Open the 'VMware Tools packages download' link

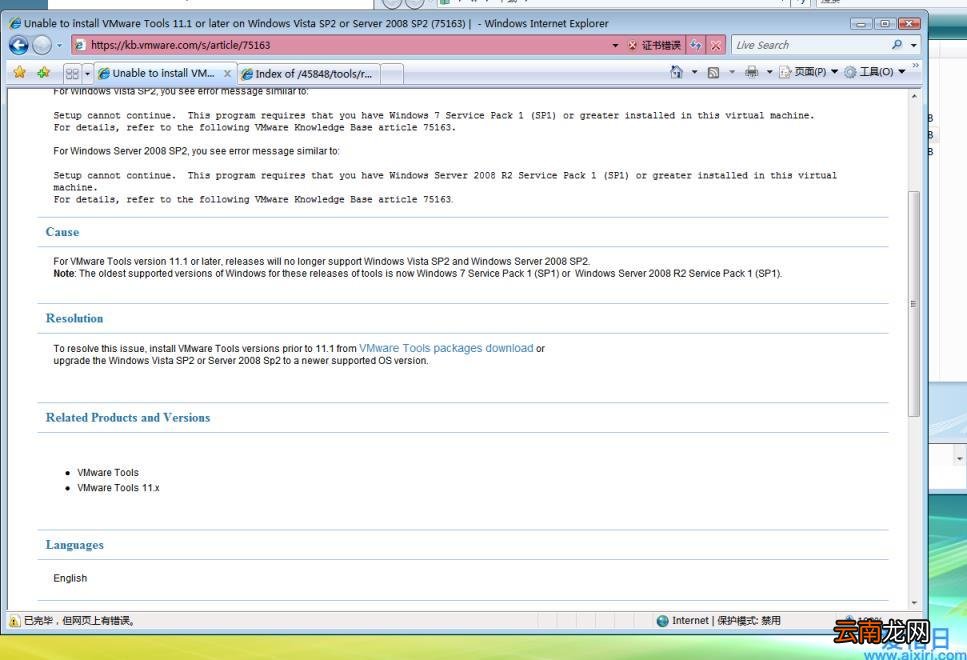(446, 348)
